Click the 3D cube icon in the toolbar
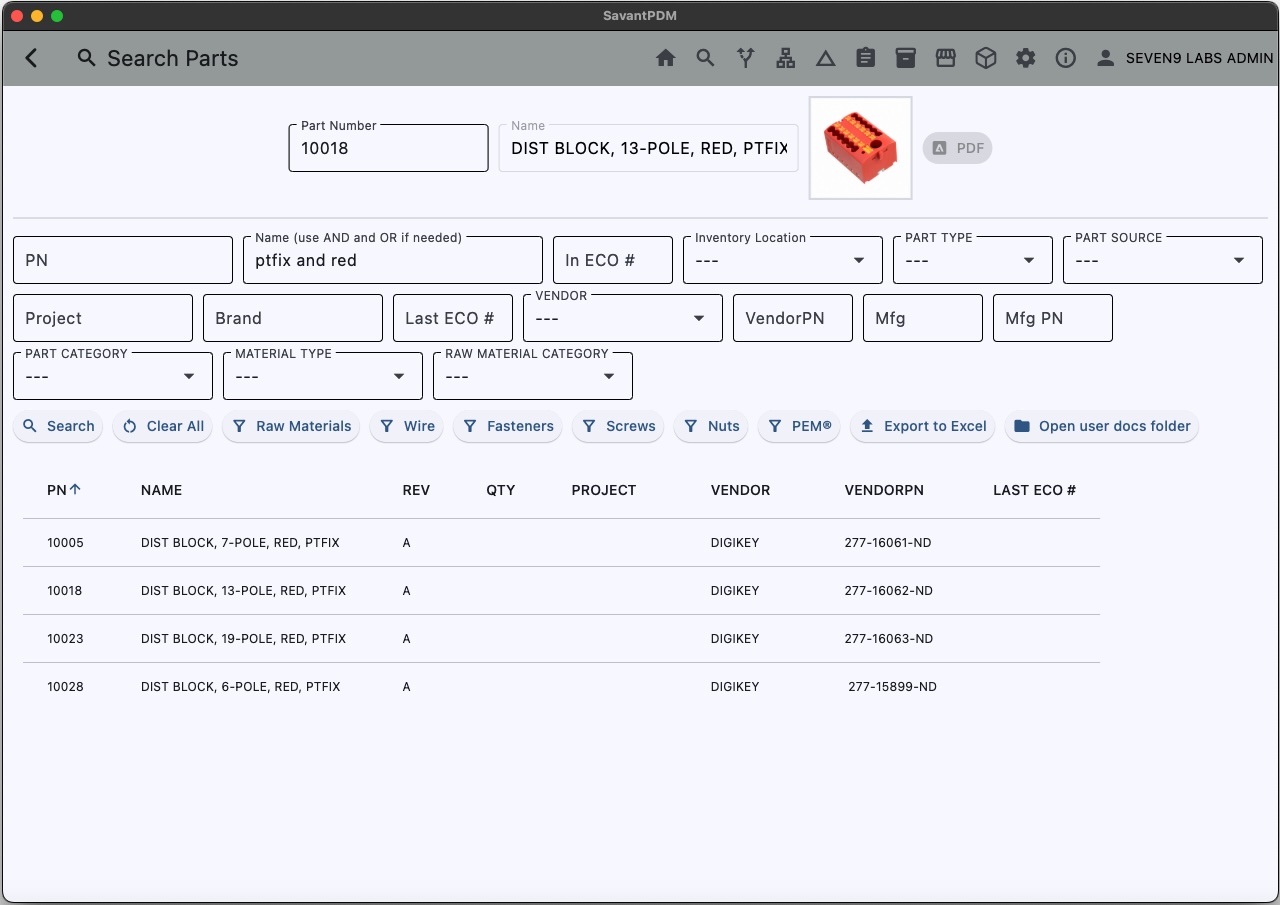Screen dimensions: 1280x905 pyautogui.click(x=985, y=58)
